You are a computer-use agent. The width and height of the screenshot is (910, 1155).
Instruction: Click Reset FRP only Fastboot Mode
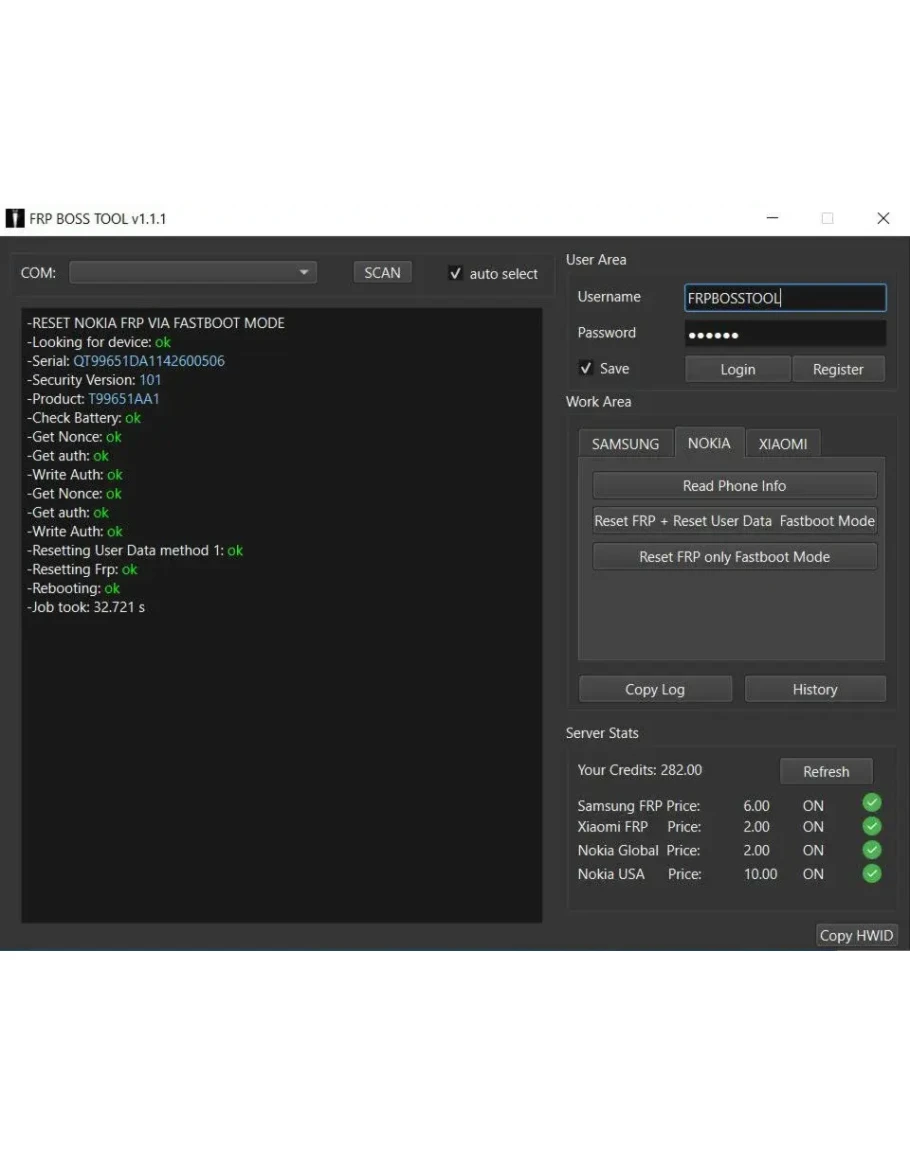734,557
